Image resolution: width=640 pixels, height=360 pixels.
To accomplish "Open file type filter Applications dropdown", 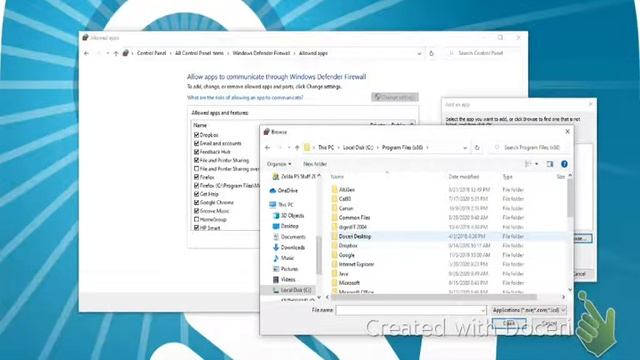I will click(529, 310).
